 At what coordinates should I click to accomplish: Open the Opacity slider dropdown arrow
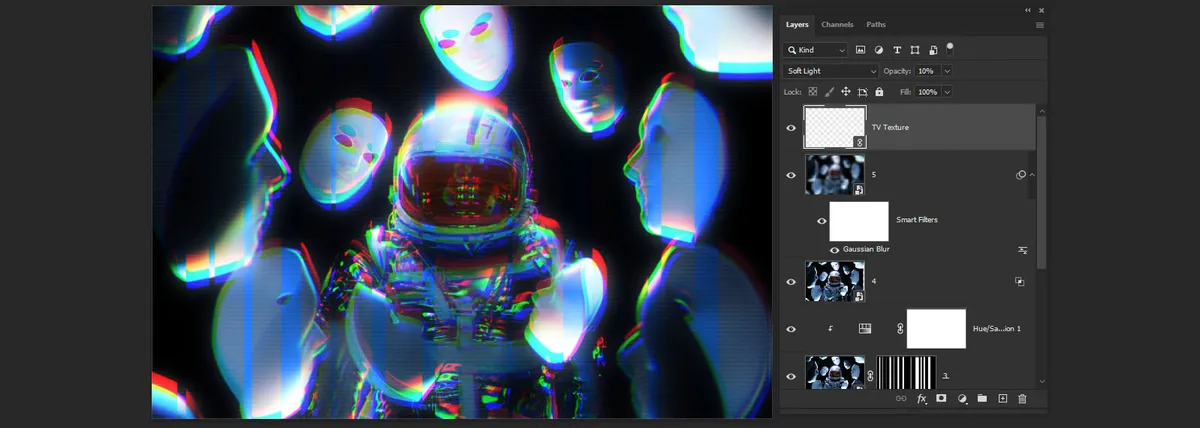(x=947, y=71)
